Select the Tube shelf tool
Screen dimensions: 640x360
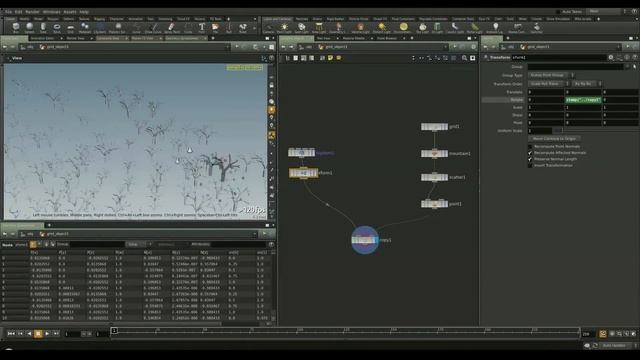tap(43, 28)
